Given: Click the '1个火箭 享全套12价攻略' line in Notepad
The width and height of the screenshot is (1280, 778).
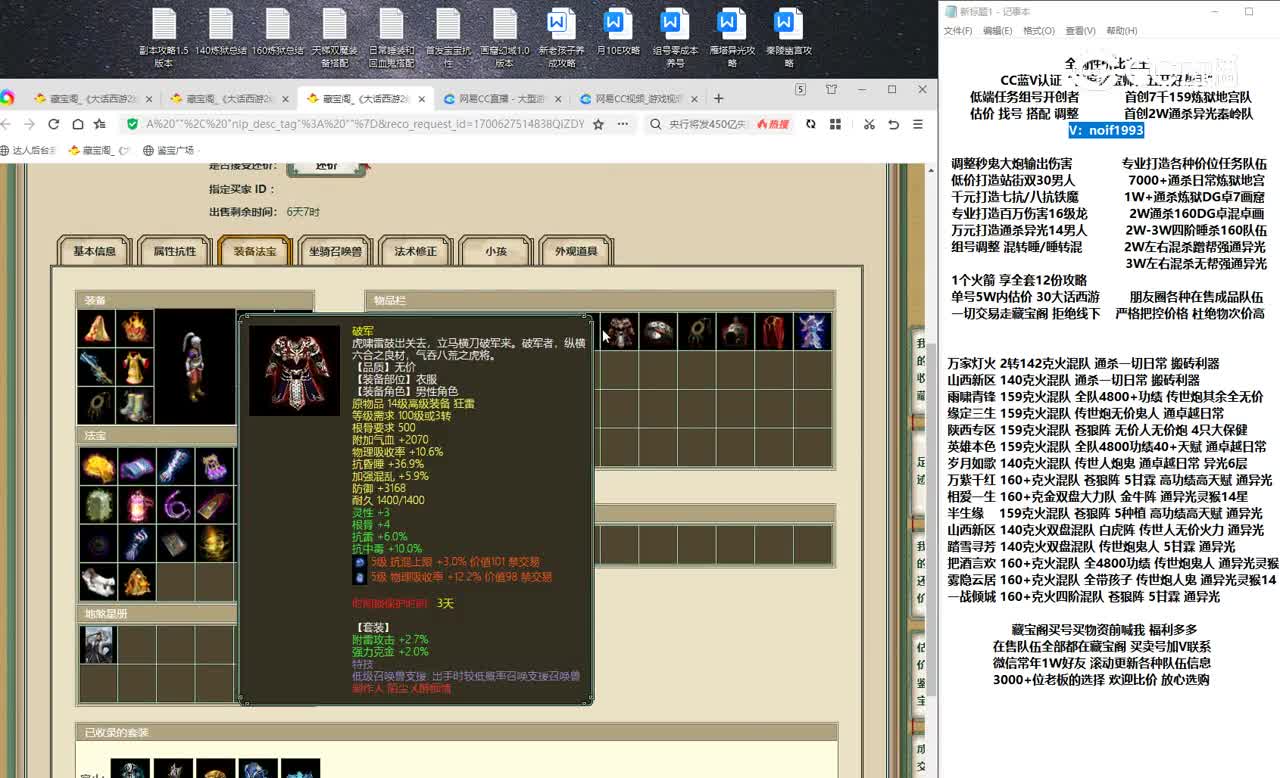Looking at the screenshot, I should click(1019, 280).
